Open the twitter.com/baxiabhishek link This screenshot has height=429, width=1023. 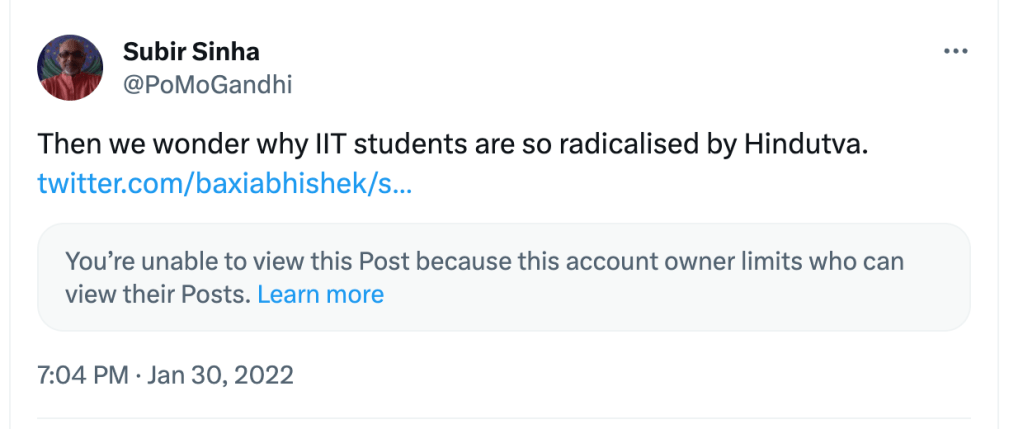pos(224,184)
